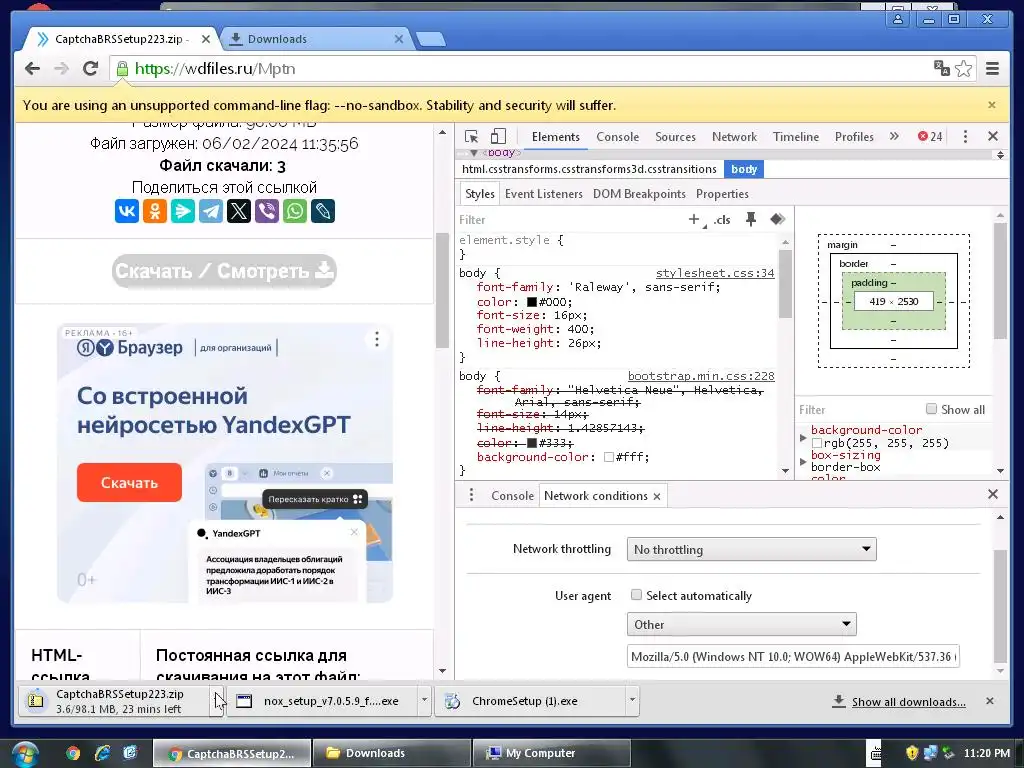The width and height of the screenshot is (1024, 768).
Task: Launch Chrome from quick launch
Action: 73,753
